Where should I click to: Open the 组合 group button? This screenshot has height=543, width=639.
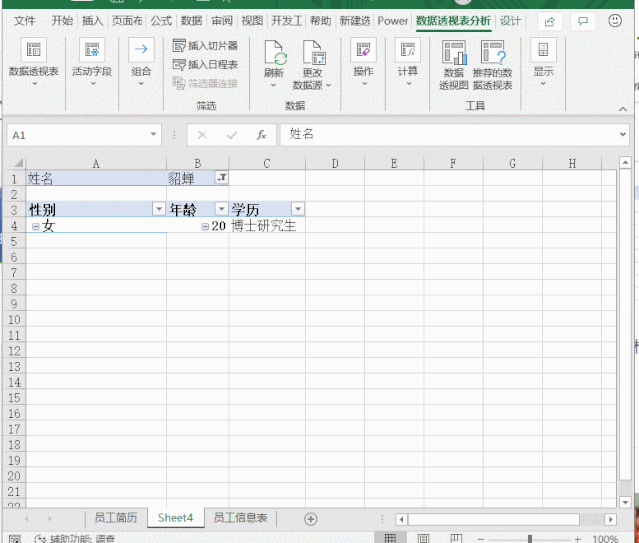141,61
